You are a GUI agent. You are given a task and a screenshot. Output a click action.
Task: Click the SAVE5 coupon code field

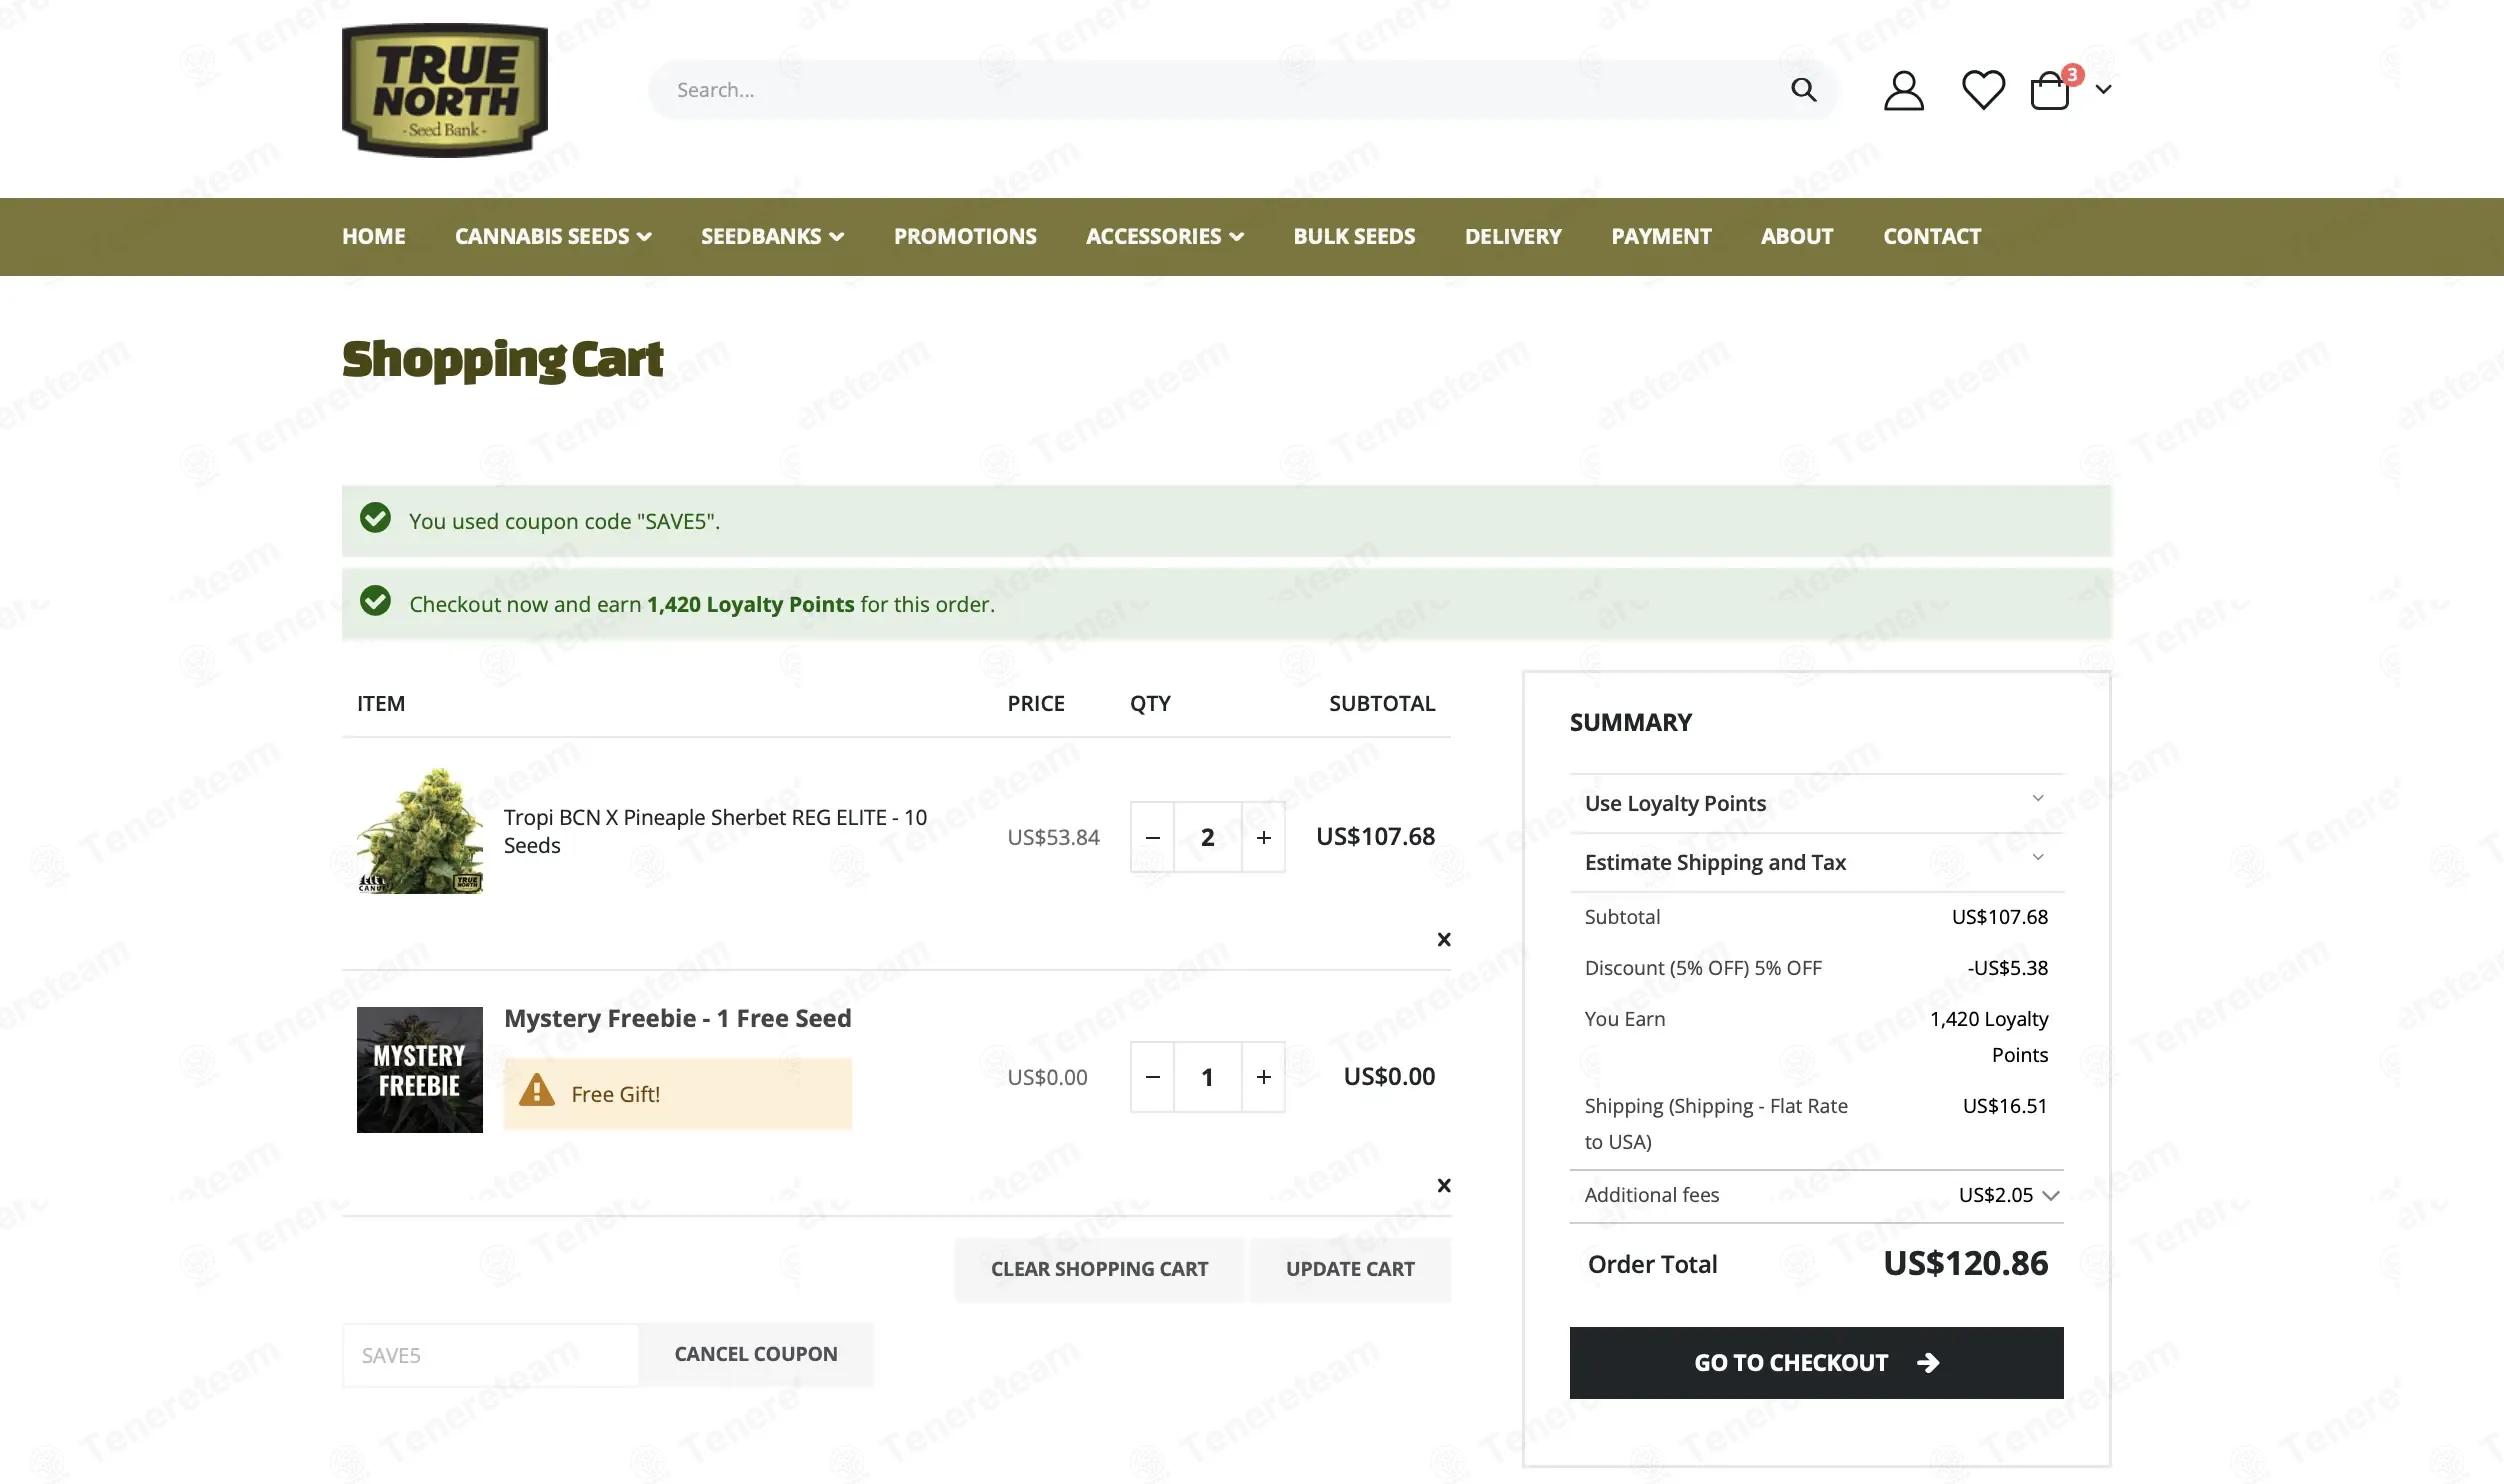click(491, 1355)
